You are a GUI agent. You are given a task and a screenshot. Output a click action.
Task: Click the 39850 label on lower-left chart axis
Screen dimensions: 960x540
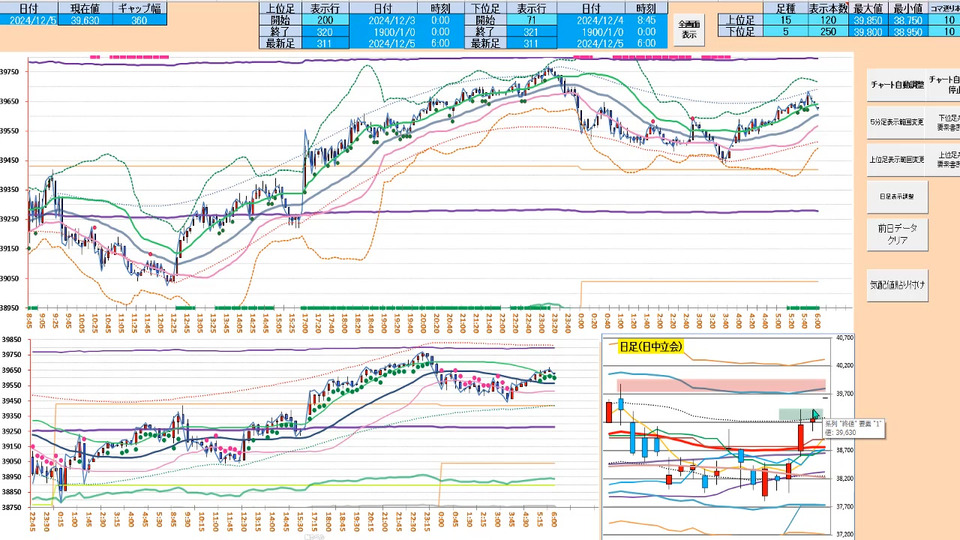point(11,339)
